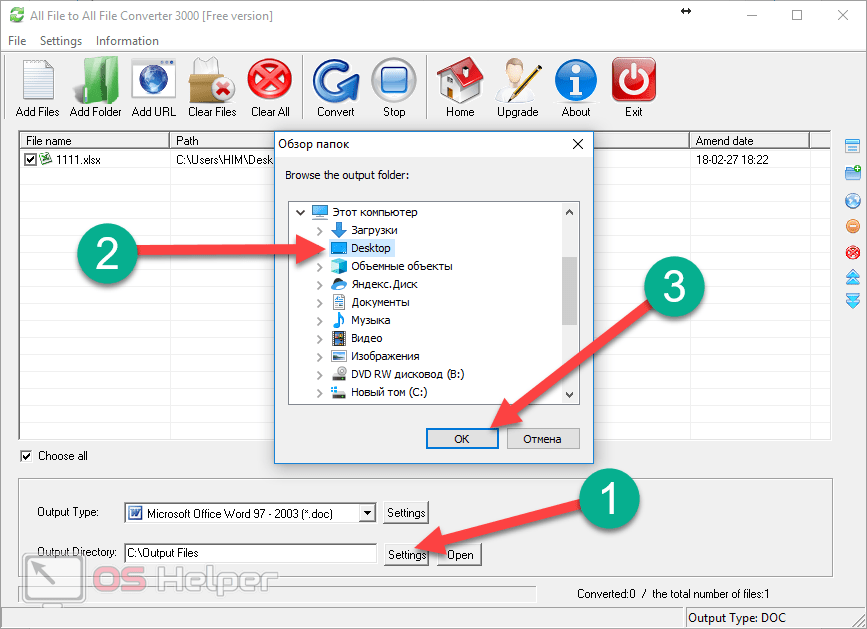Click the File name column header
Image resolution: width=867 pixels, height=629 pixels.
[95, 140]
